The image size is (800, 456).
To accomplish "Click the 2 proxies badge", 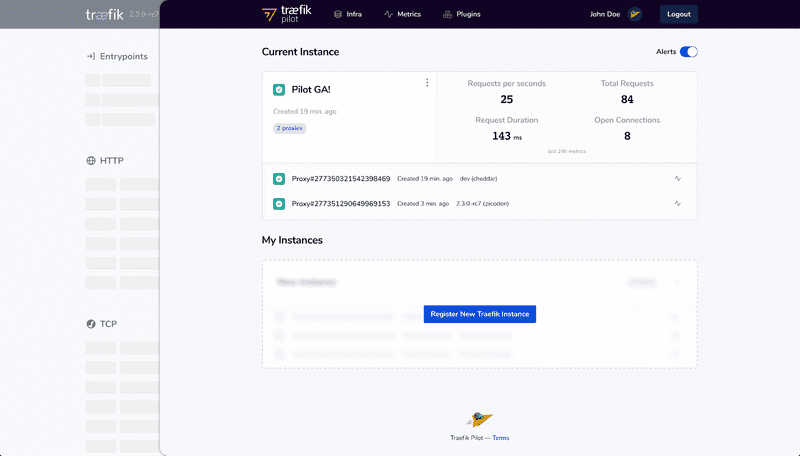I will click(289, 128).
